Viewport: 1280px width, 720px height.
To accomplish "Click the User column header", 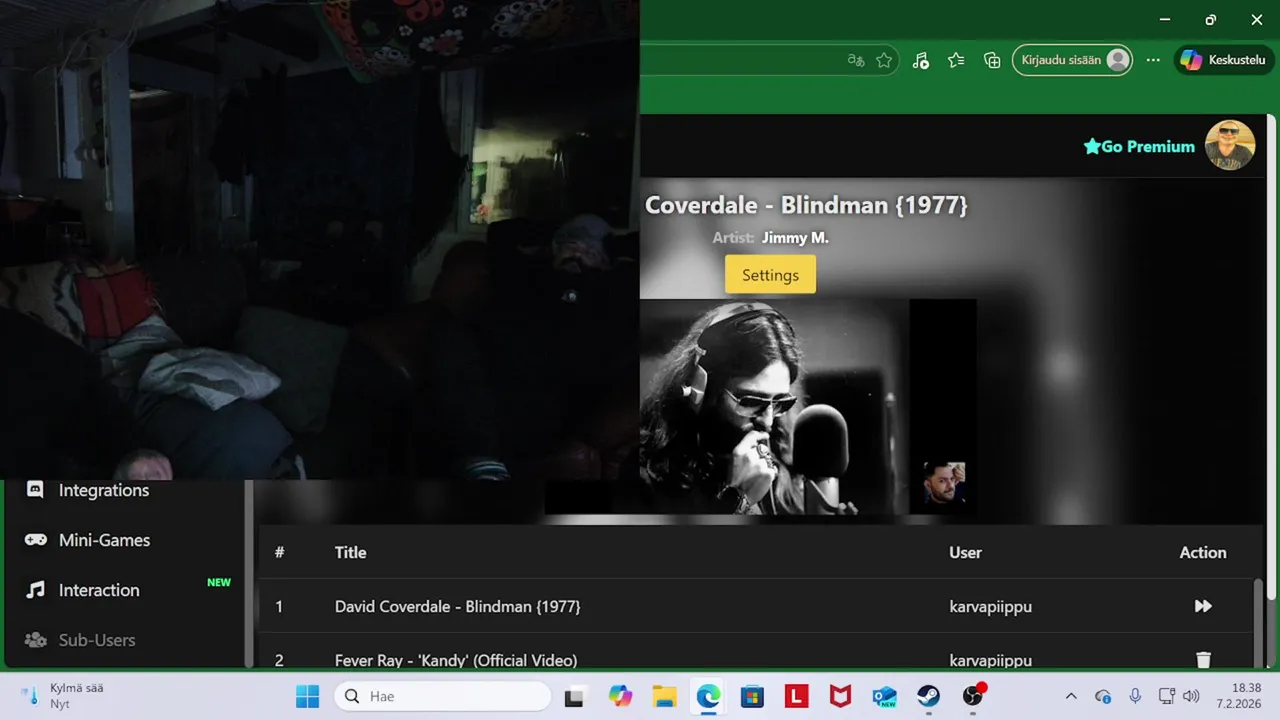I will click(965, 552).
